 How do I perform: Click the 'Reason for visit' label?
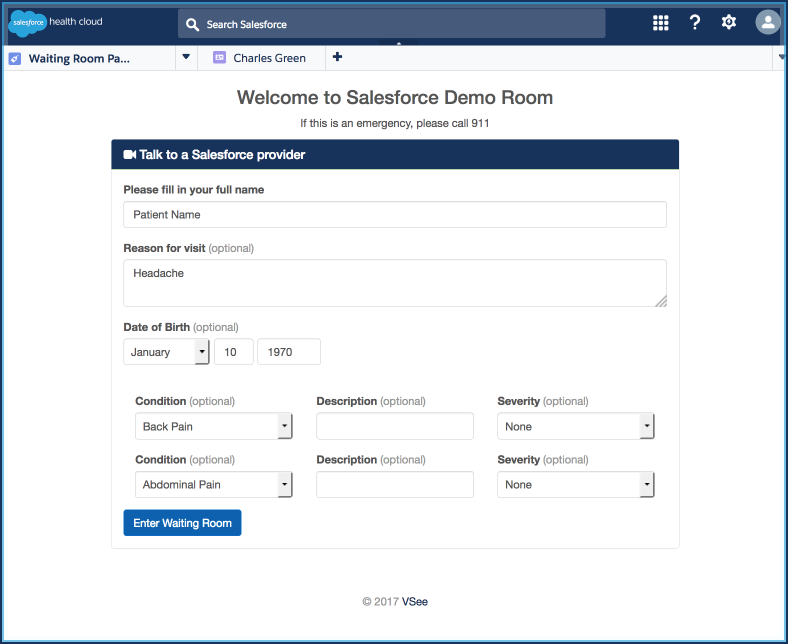tap(164, 248)
